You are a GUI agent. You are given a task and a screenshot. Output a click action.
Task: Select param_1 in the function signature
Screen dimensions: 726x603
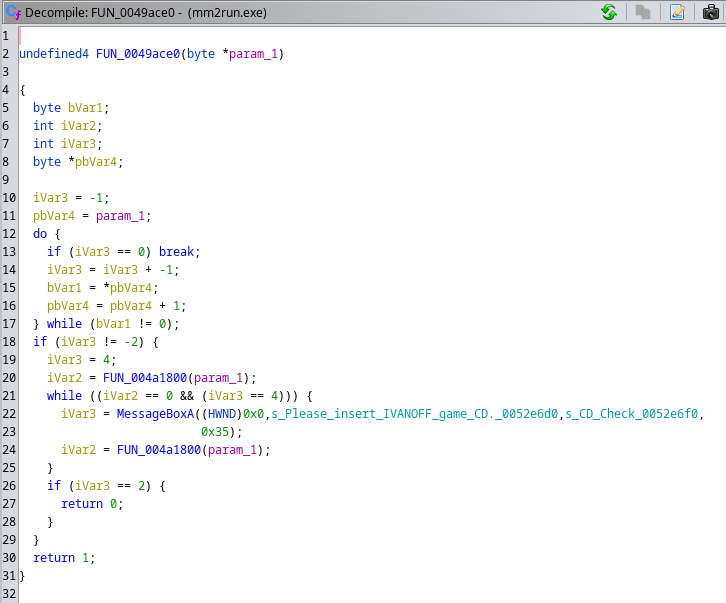(x=253, y=54)
